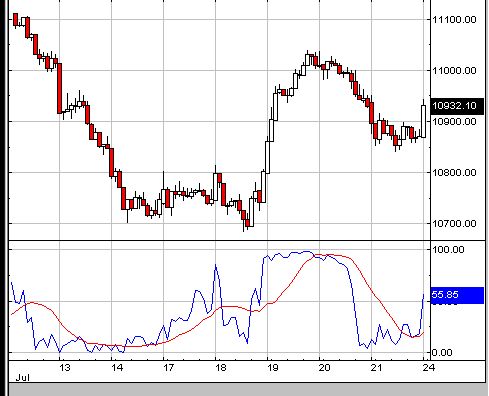Select date 18 on time axis

pos(221,368)
